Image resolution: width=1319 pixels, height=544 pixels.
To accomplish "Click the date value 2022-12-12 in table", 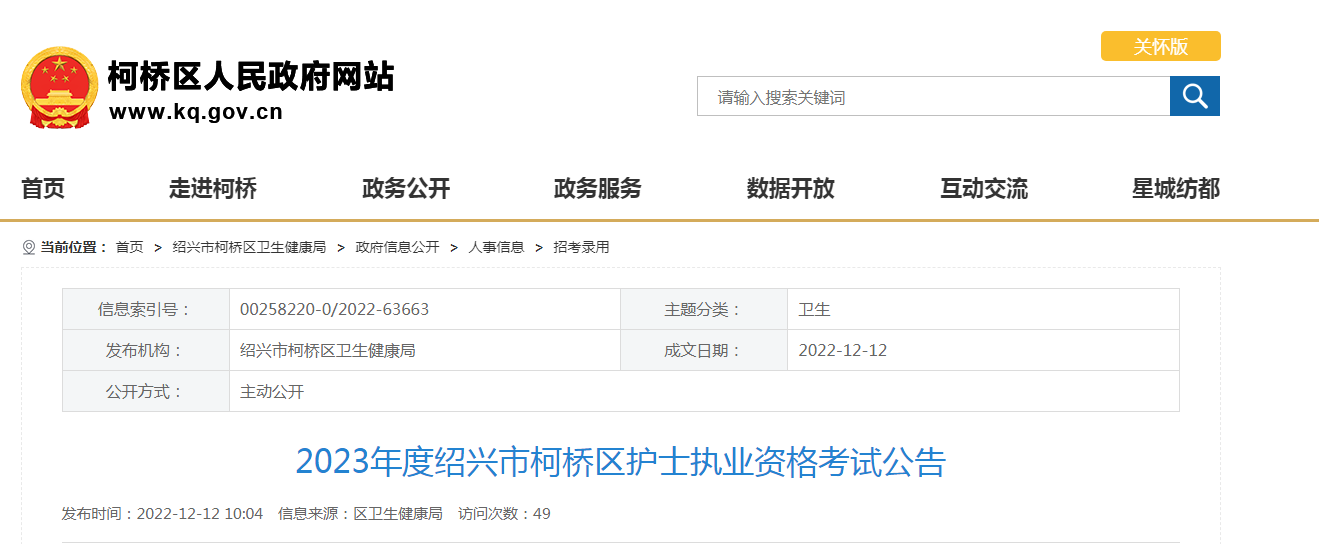I will (x=843, y=351).
